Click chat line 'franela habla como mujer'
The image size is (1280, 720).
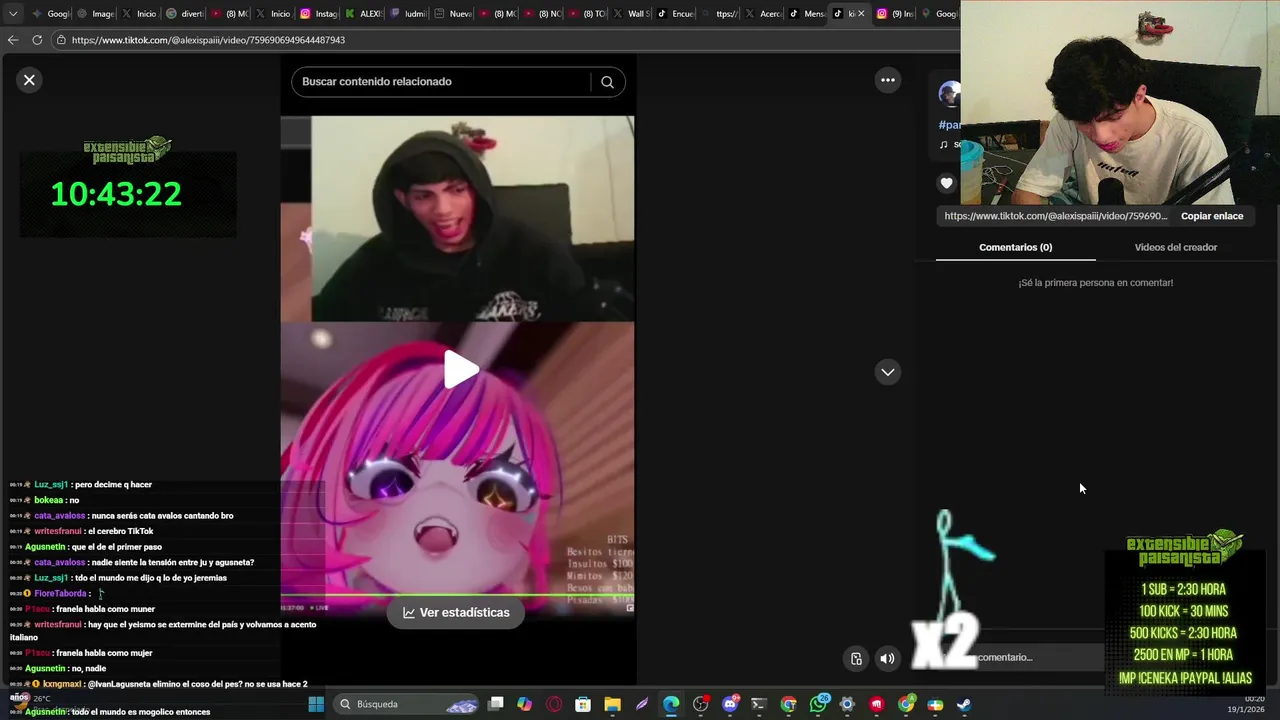point(104,653)
